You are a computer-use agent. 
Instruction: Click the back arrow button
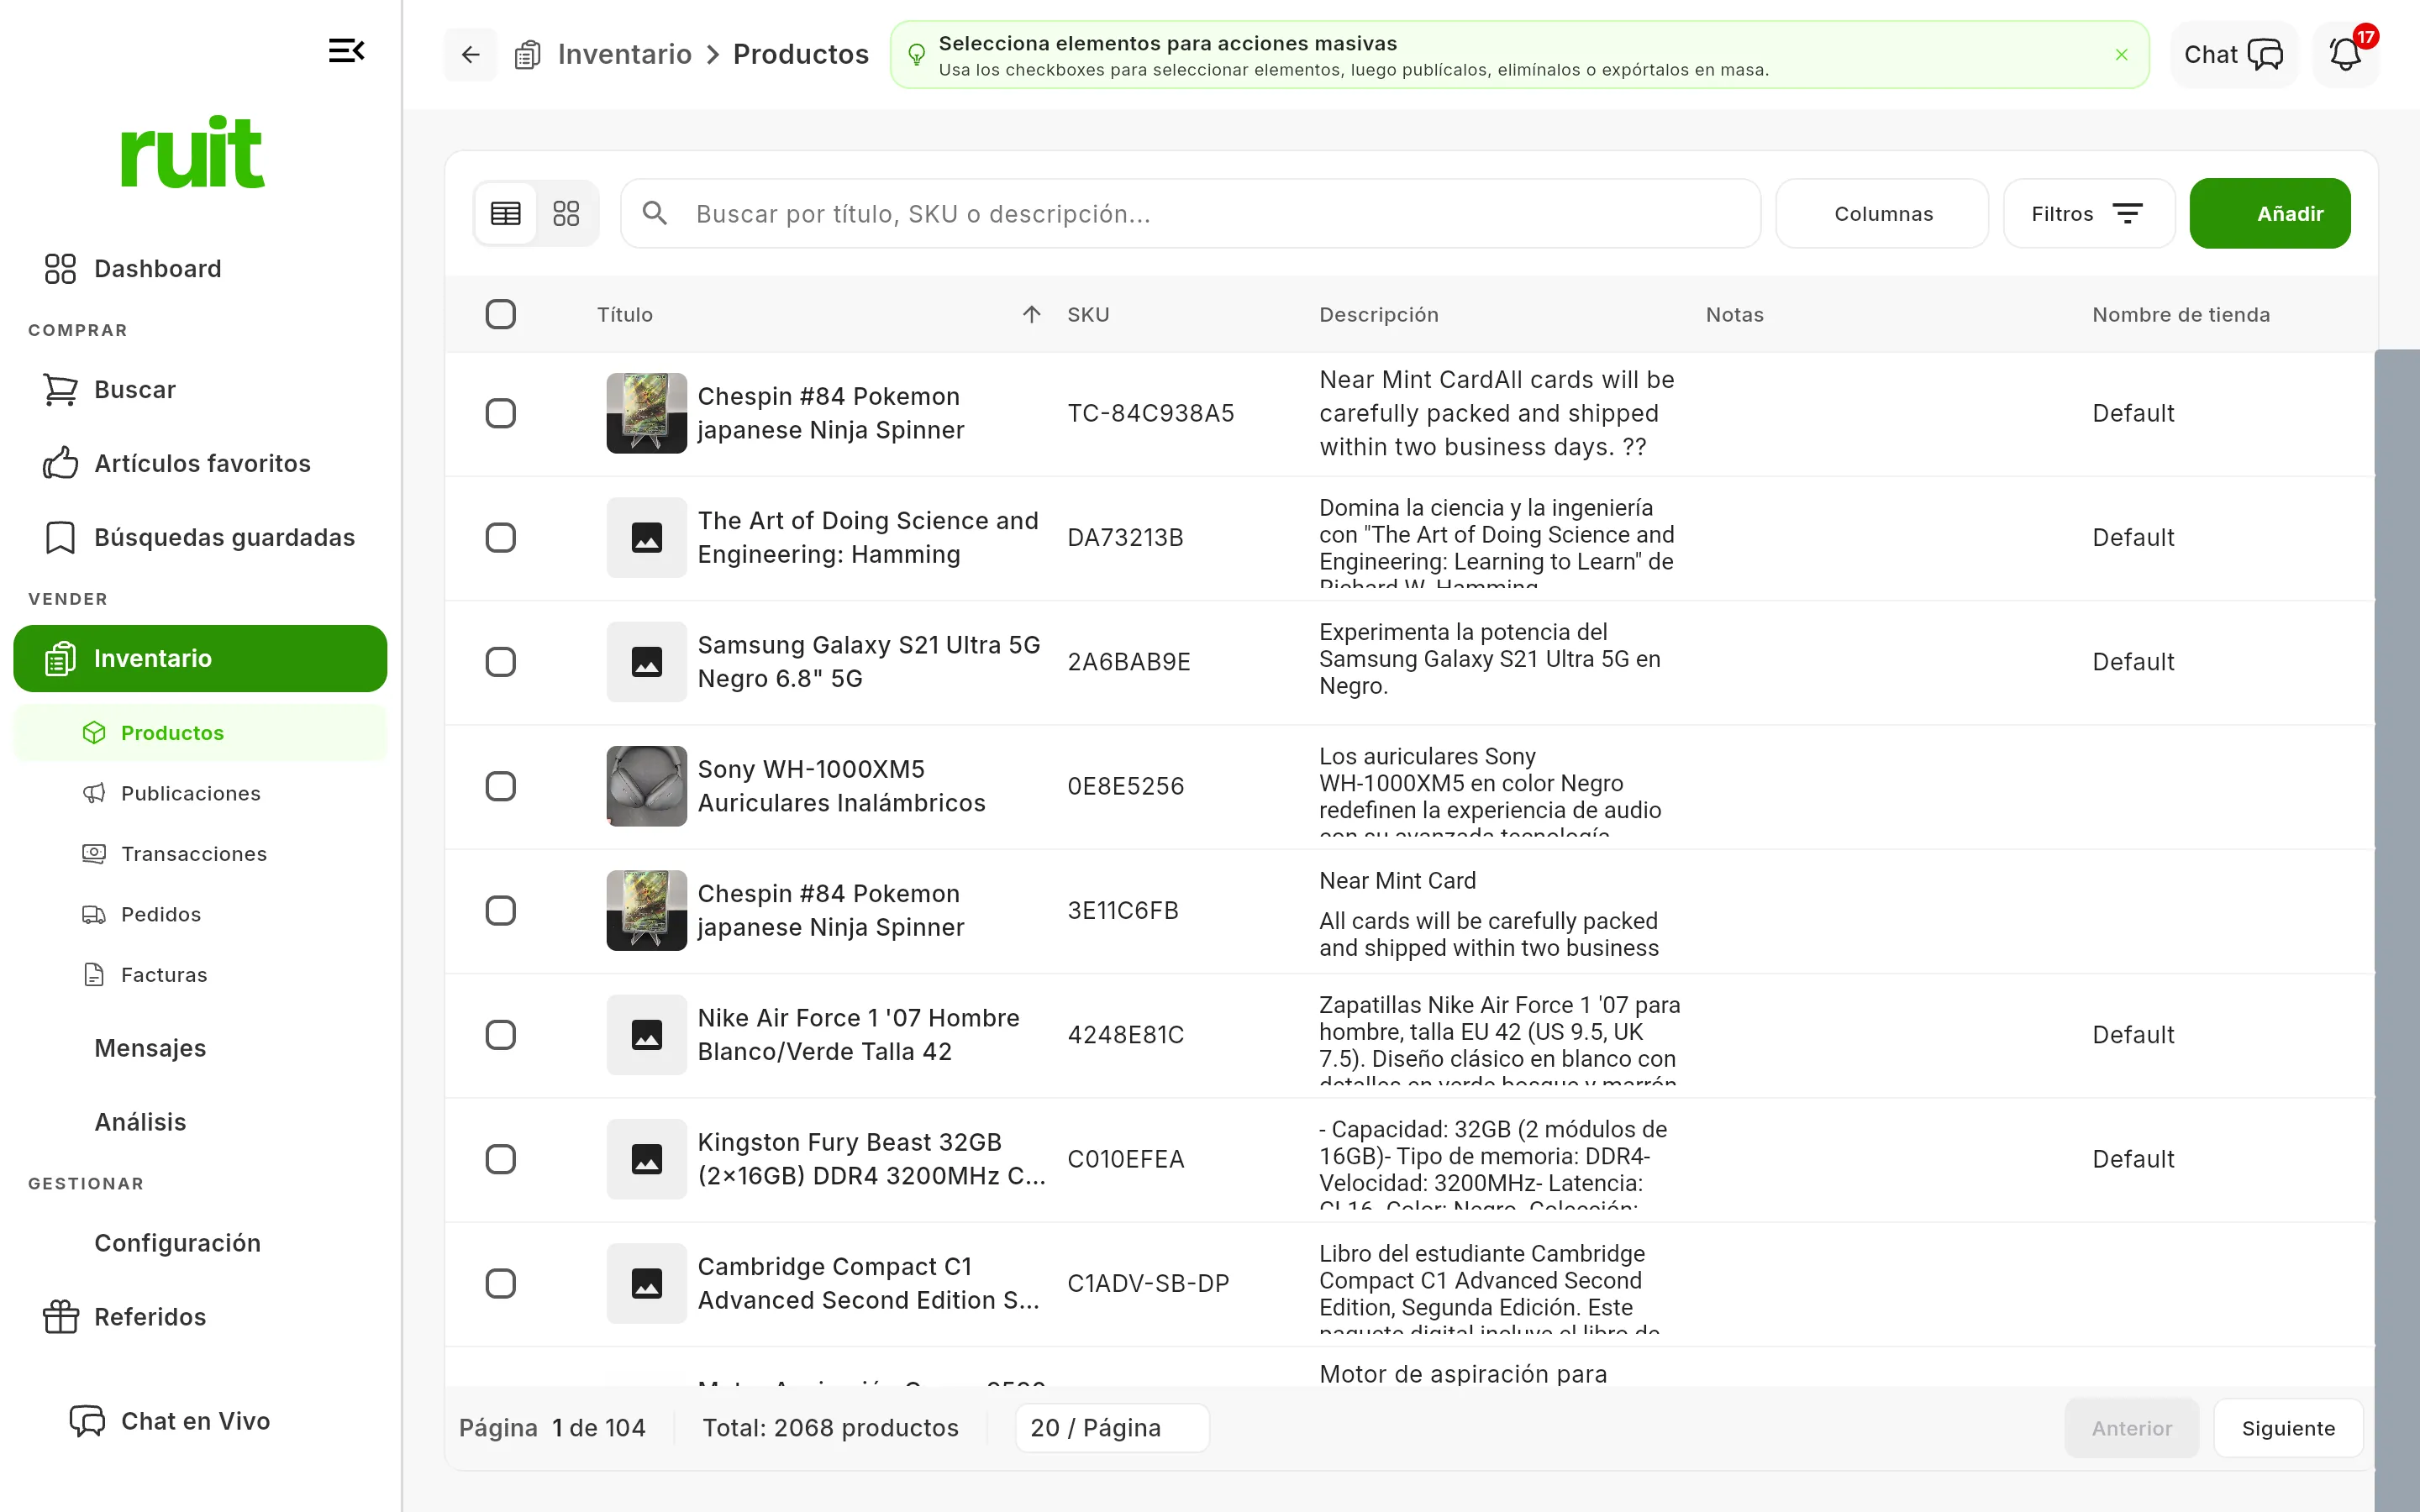pyautogui.click(x=471, y=54)
